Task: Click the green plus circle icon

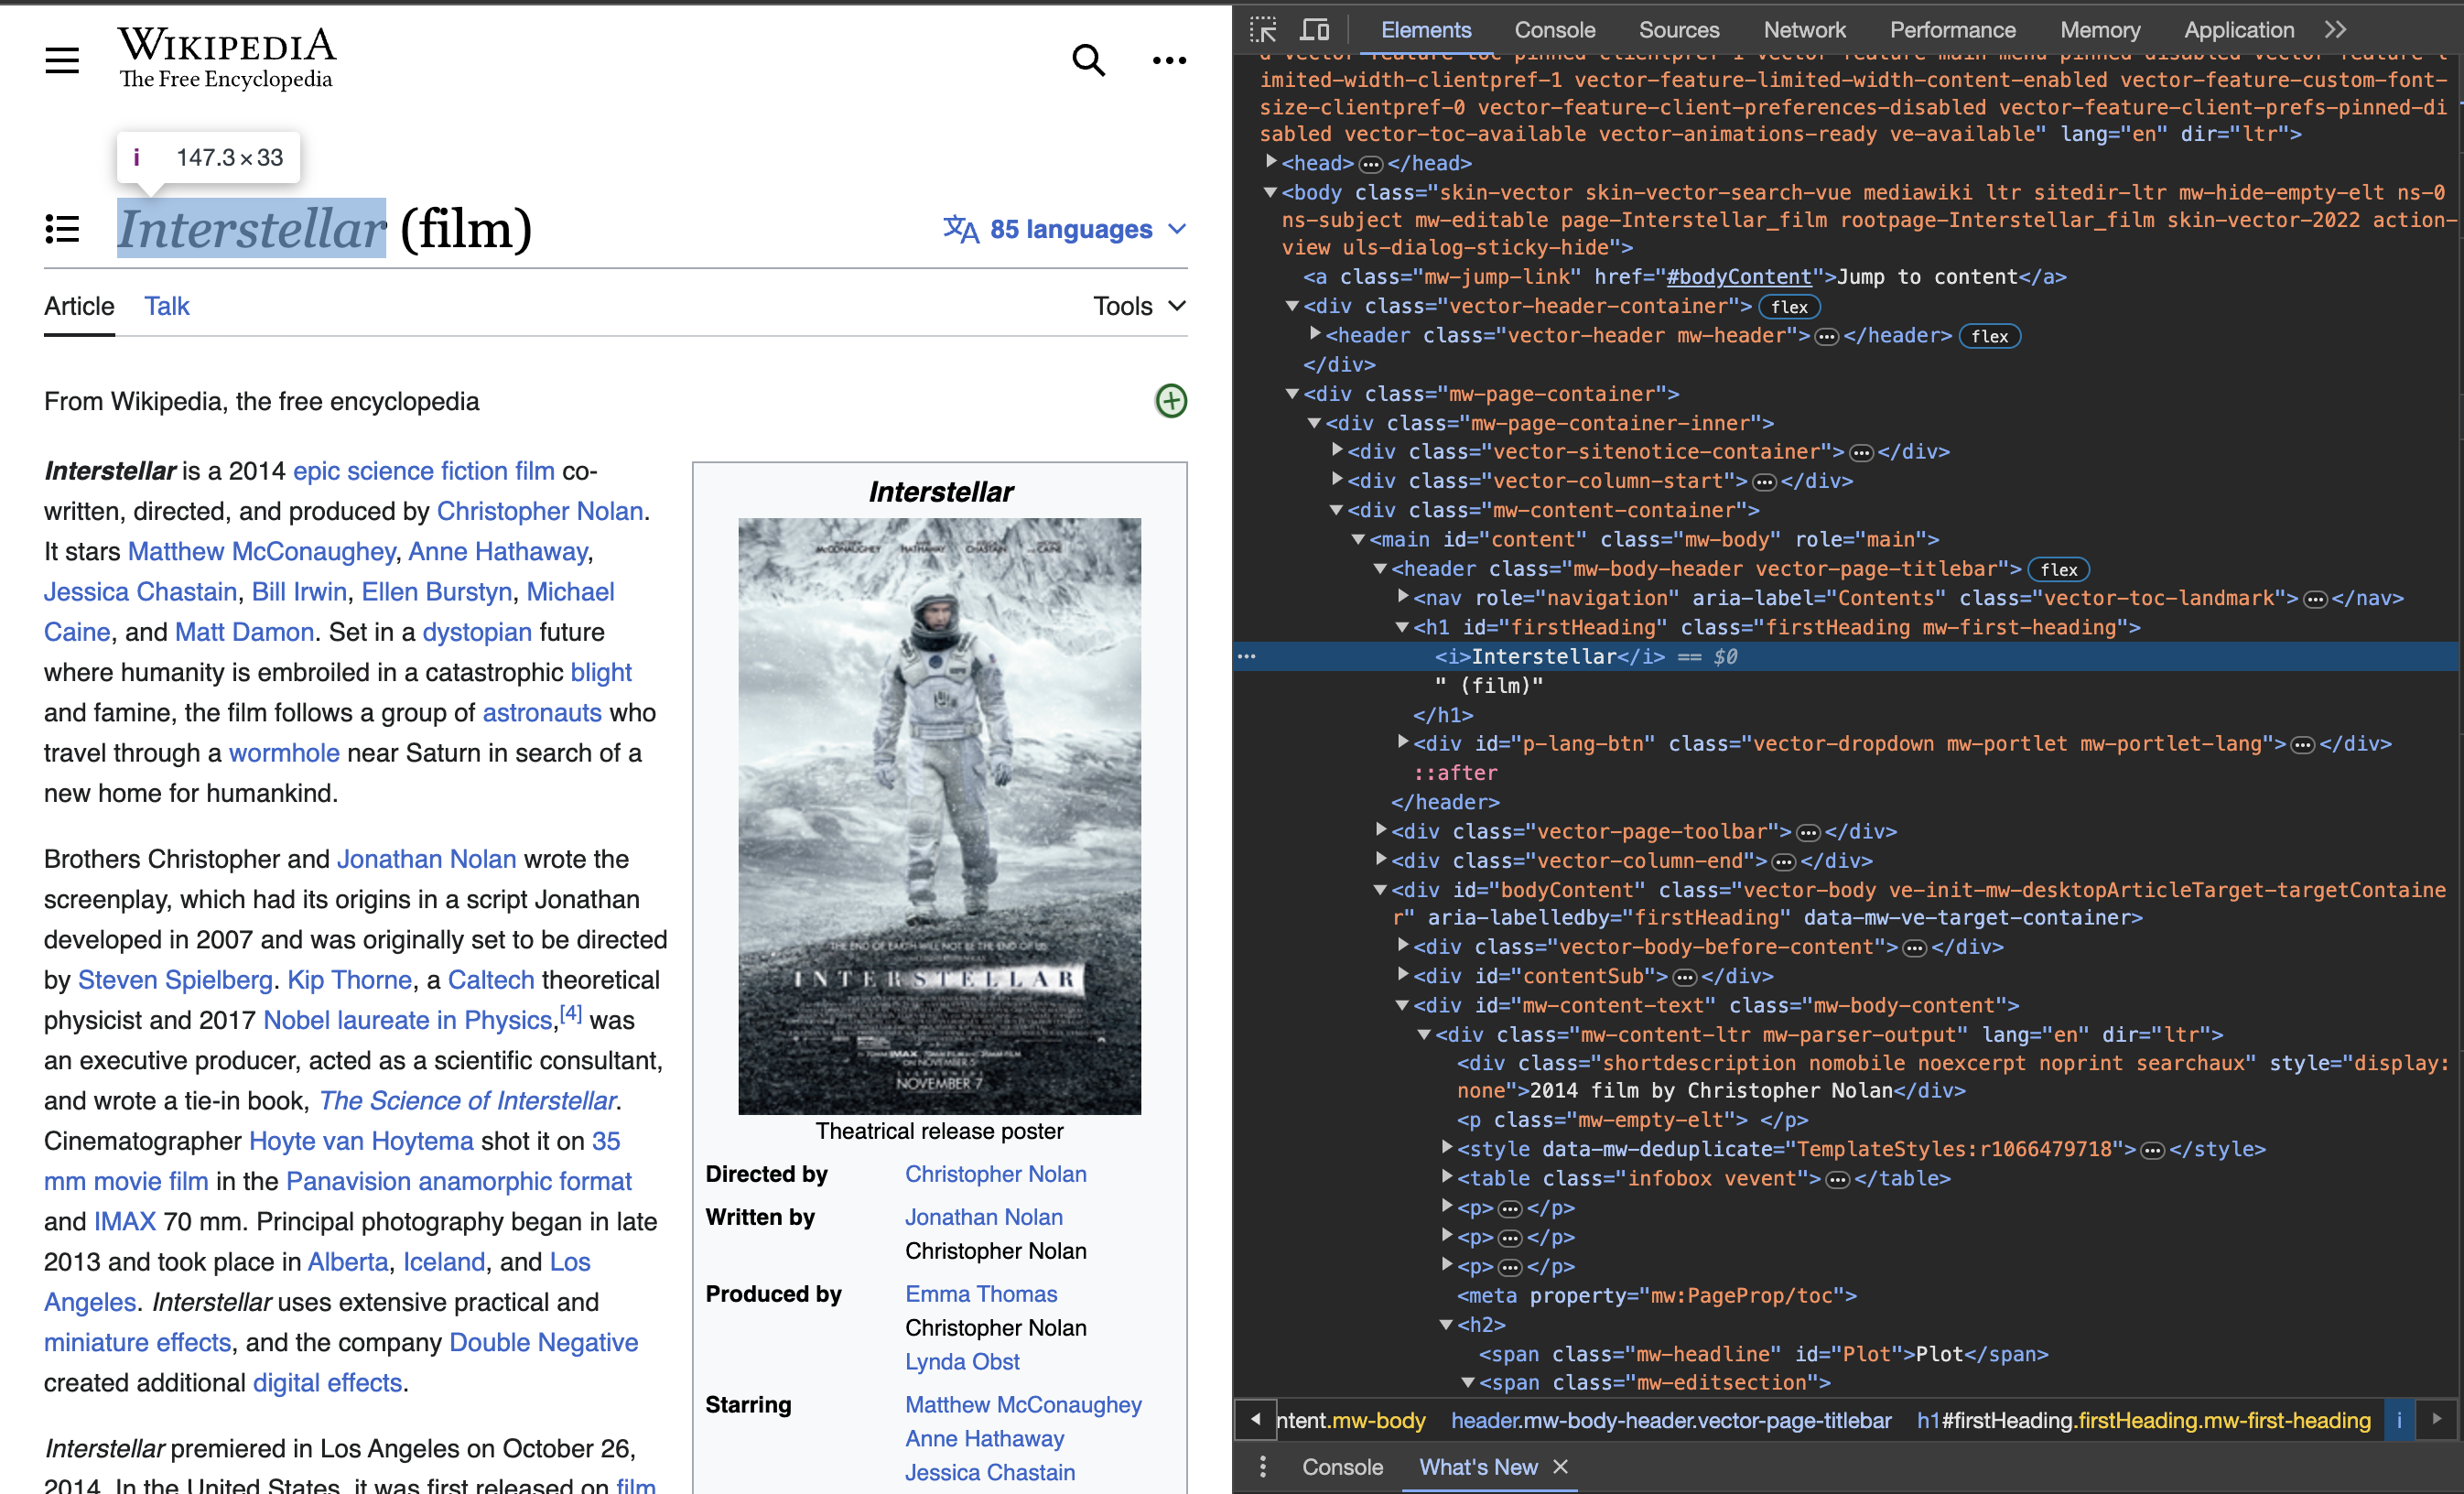Action: click(1171, 401)
